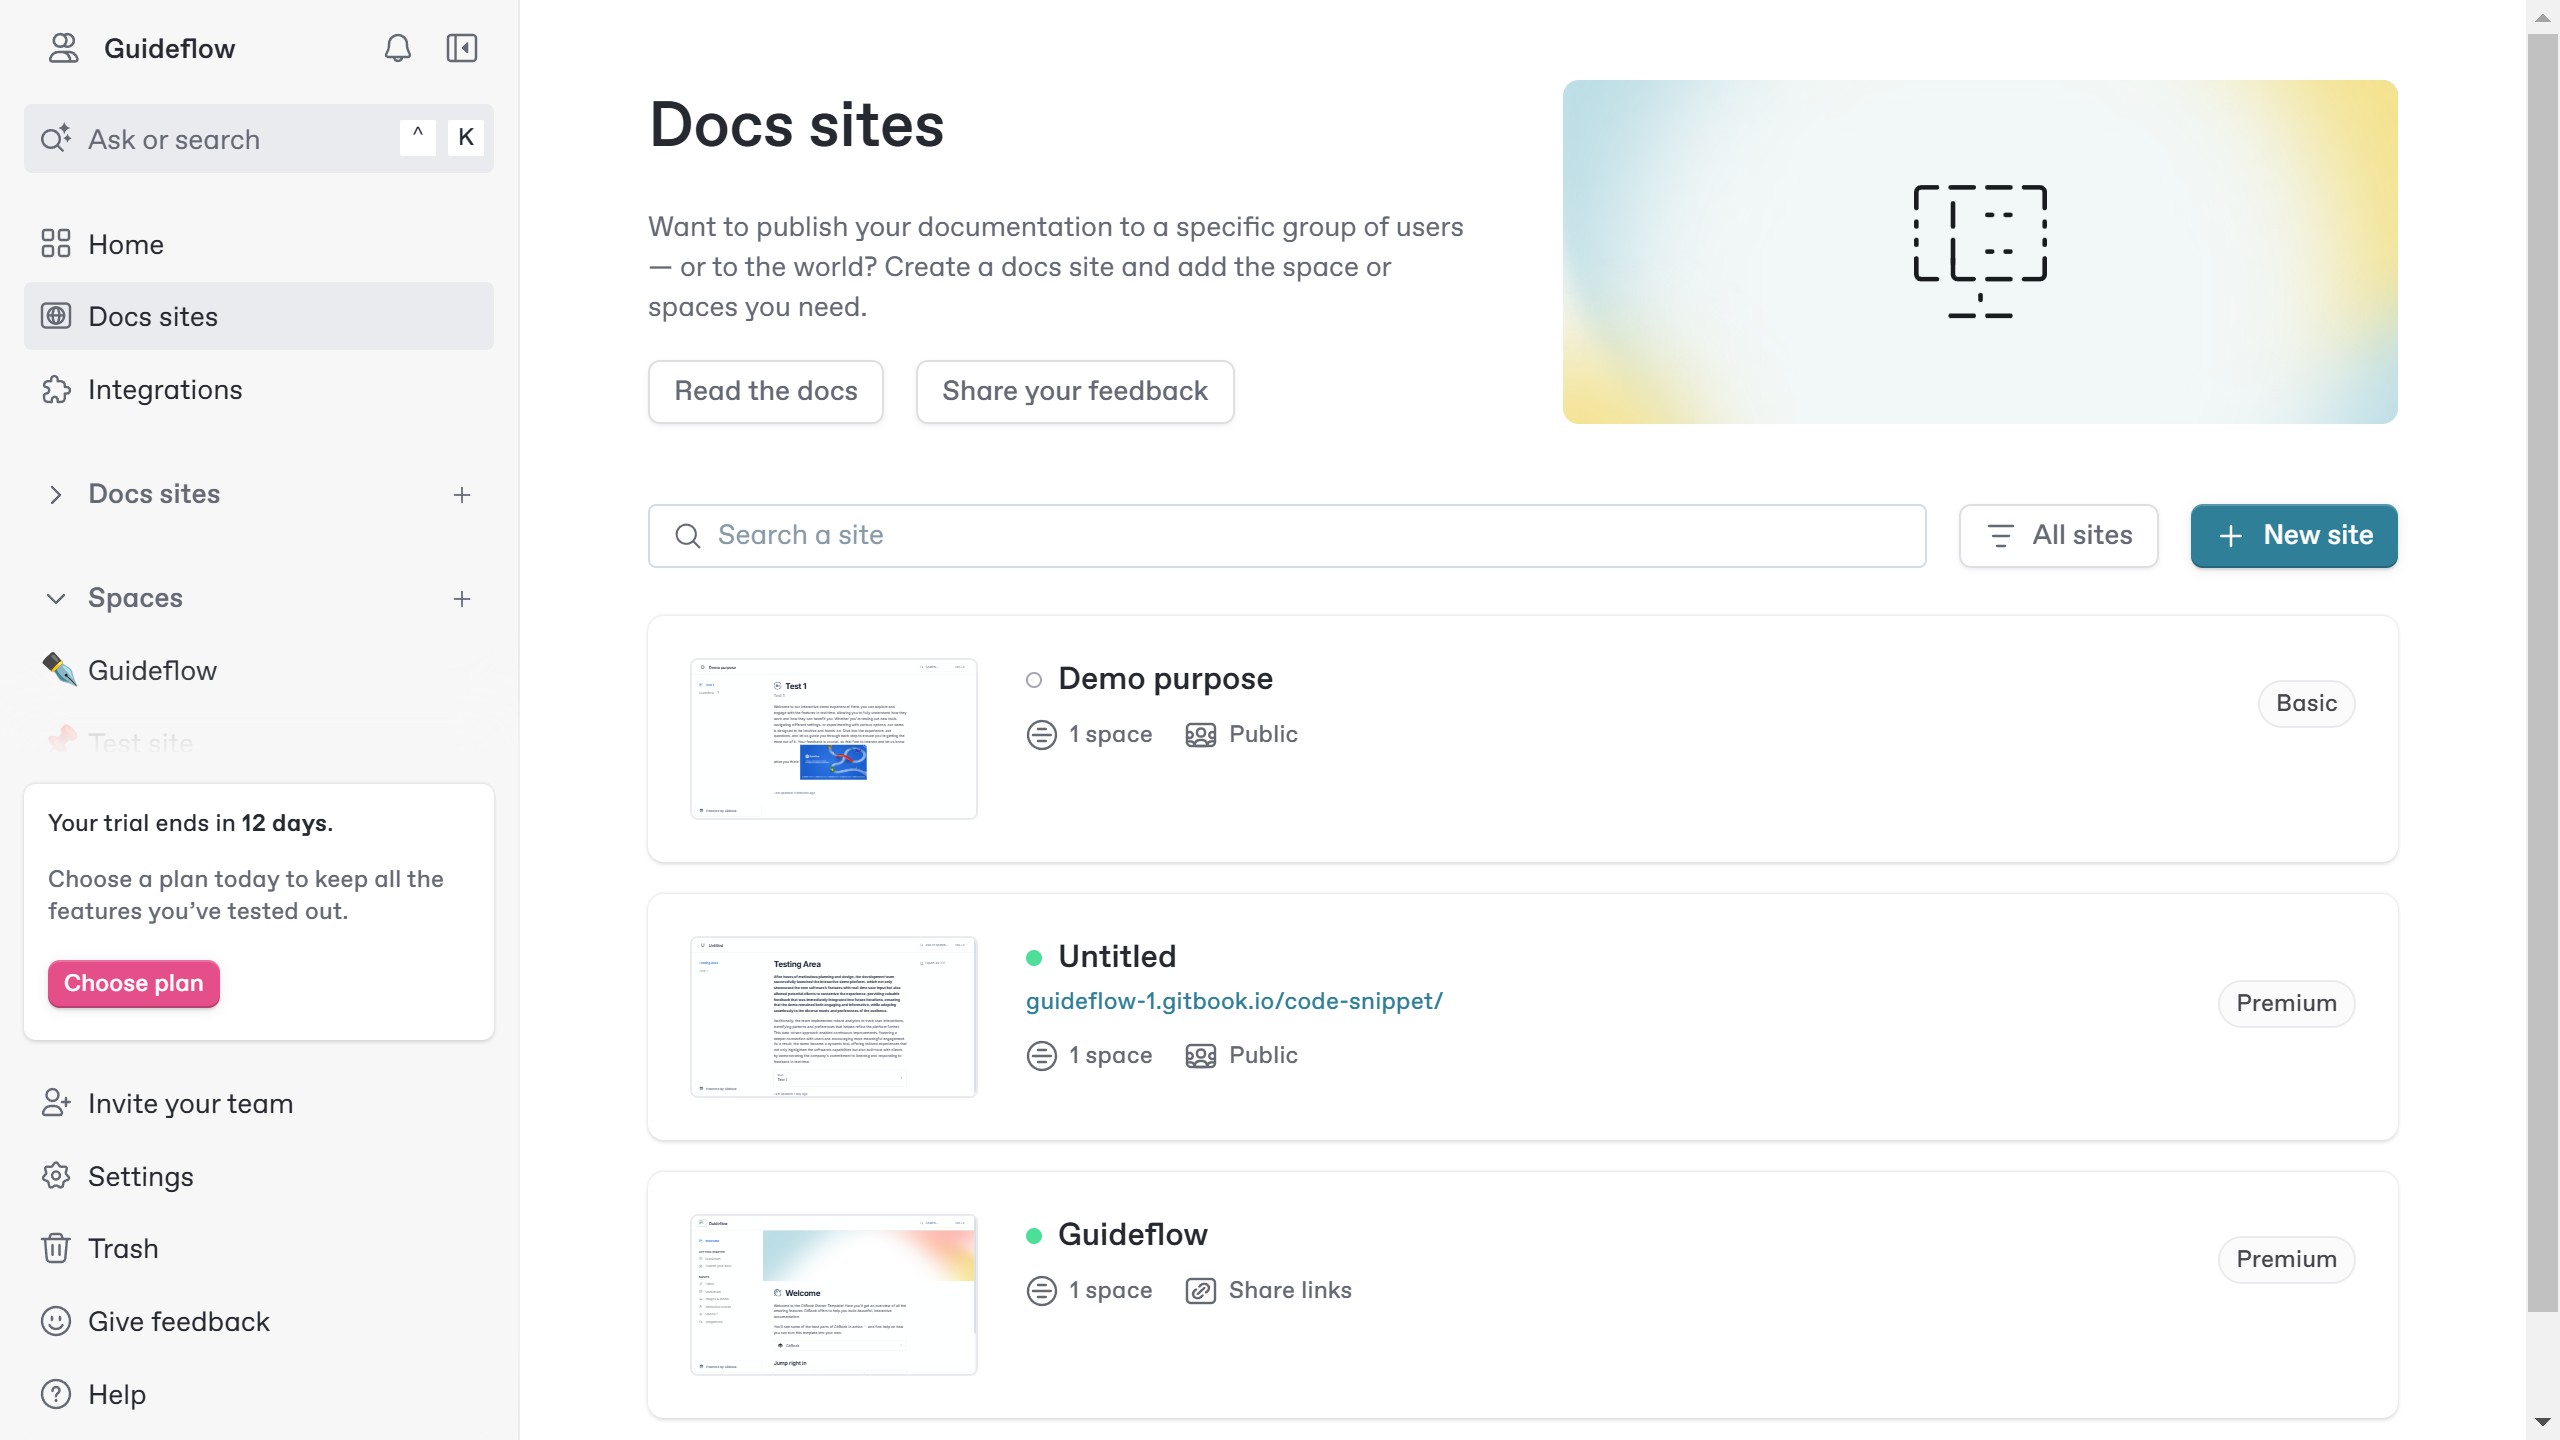Image resolution: width=2560 pixels, height=1440 pixels.
Task: Focus the Search a site field
Action: point(1287,535)
